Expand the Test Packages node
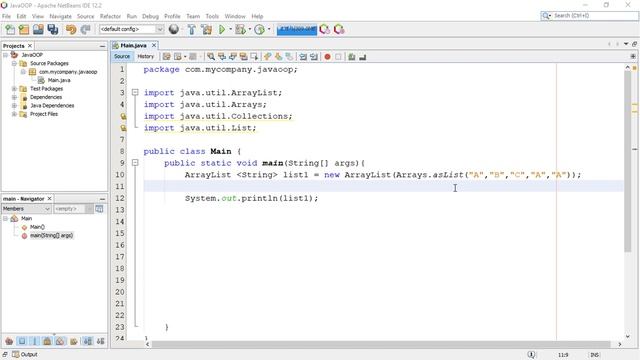640x360 pixels. pyautogui.click(x=14, y=89)
